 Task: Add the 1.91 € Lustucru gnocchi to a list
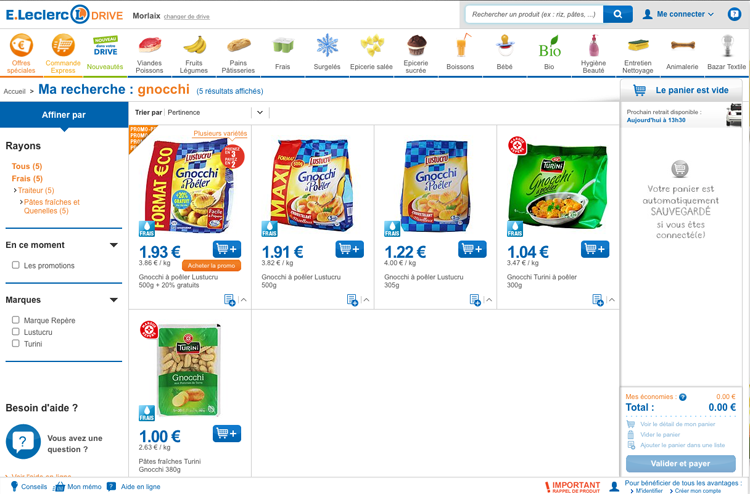pyautogui.click(x=352, y=300)
